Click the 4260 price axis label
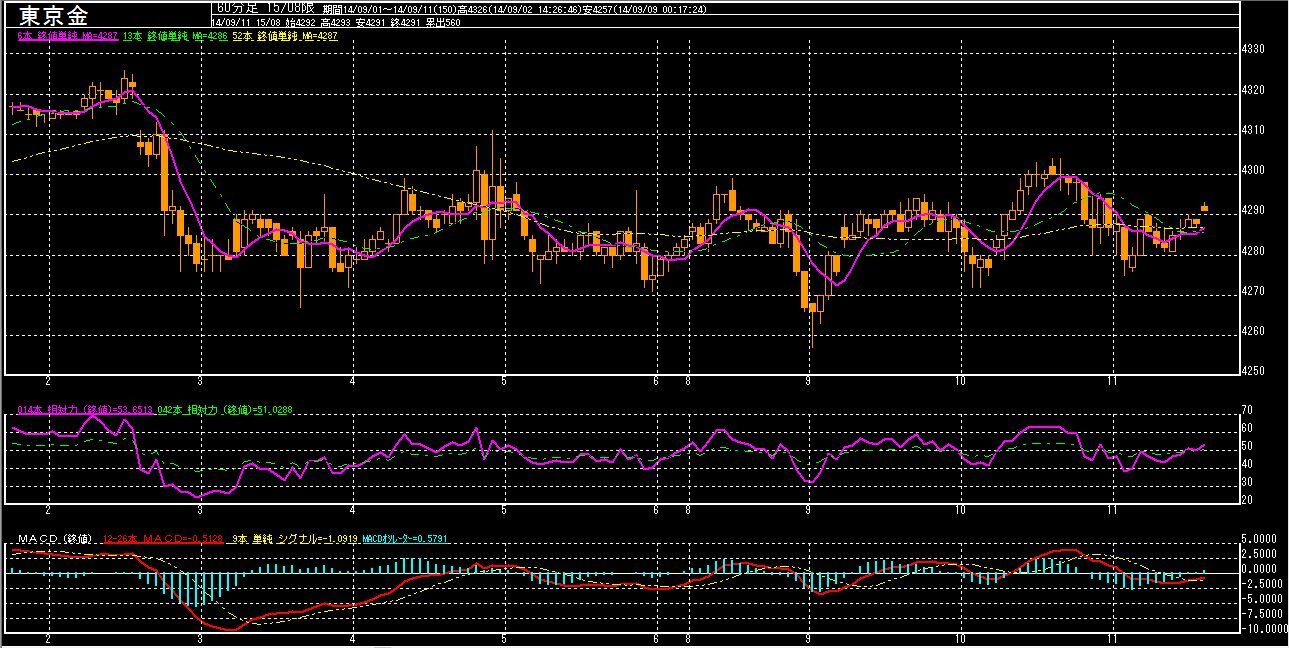 coord(1254,331)
